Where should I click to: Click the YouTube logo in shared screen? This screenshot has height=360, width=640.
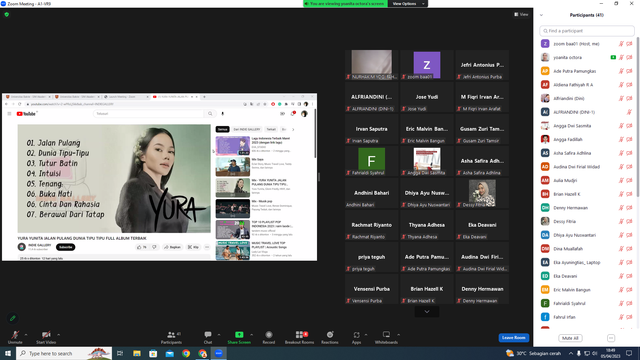pos(27,114)
